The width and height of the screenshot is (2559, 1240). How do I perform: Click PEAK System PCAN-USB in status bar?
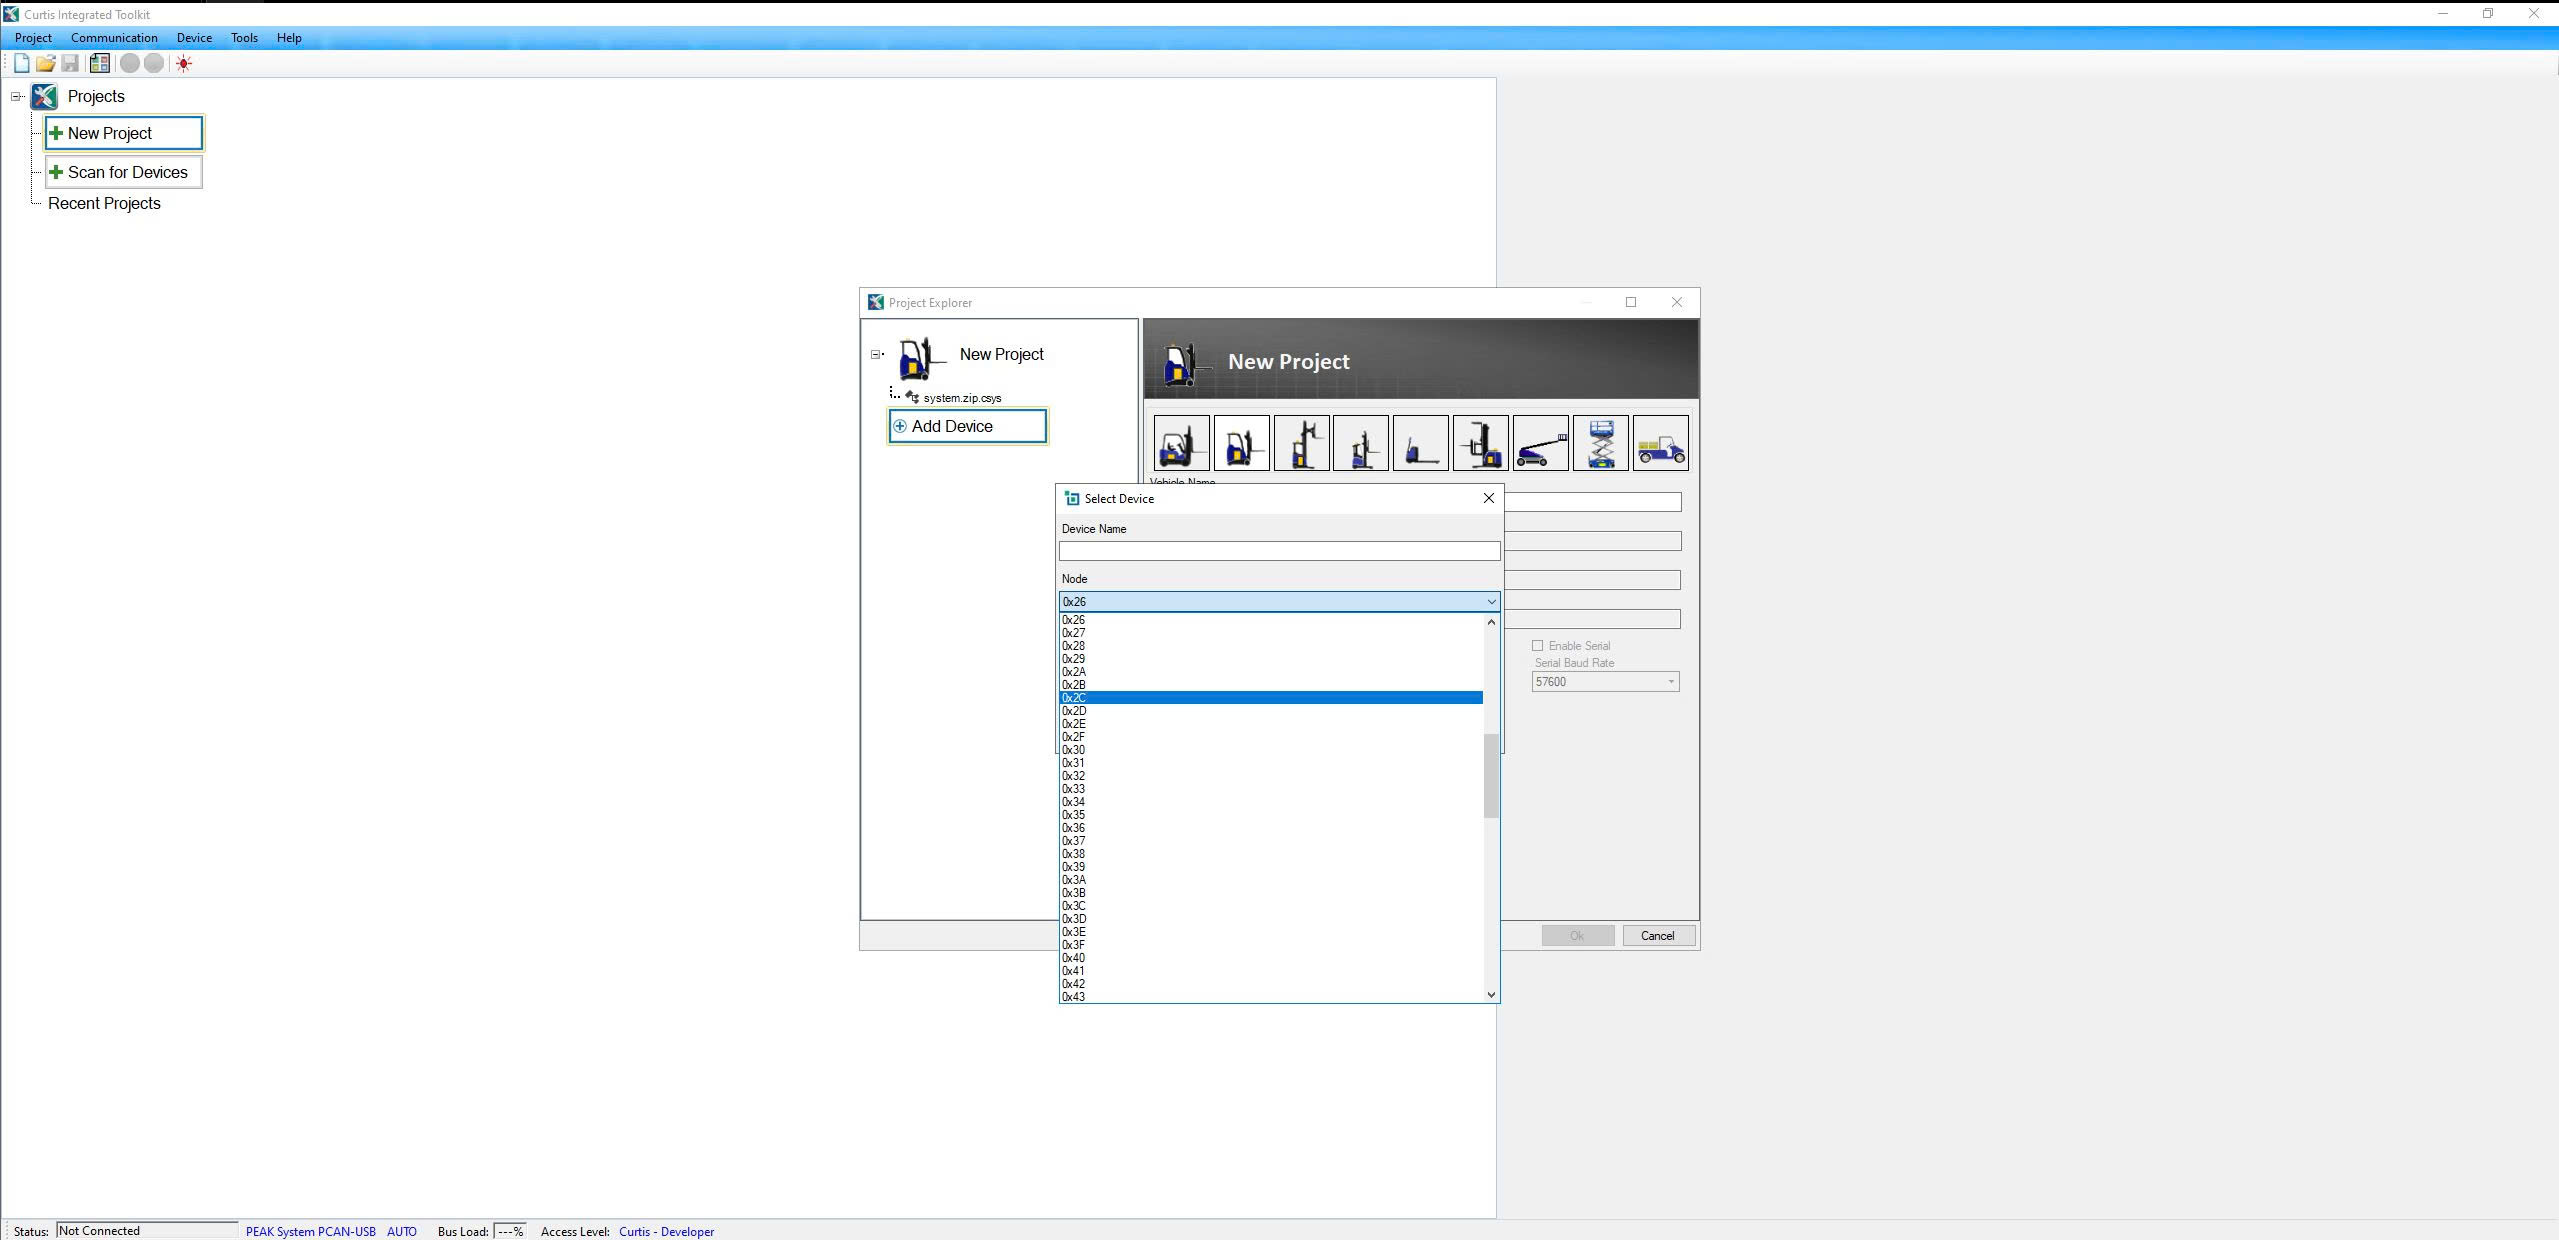311,1232
